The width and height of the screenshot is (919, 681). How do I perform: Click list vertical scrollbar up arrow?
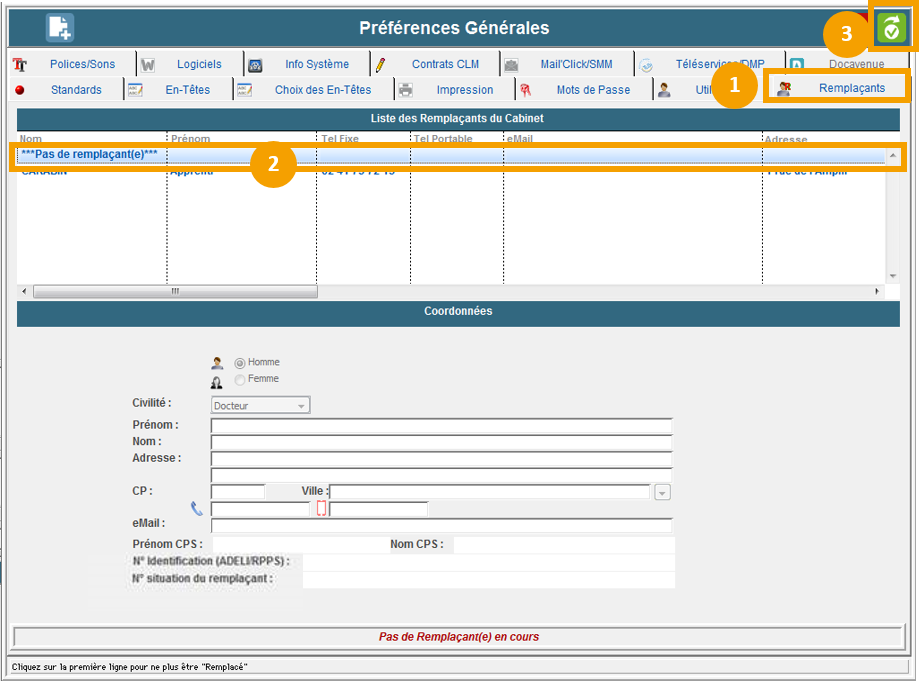coord(893,155)
